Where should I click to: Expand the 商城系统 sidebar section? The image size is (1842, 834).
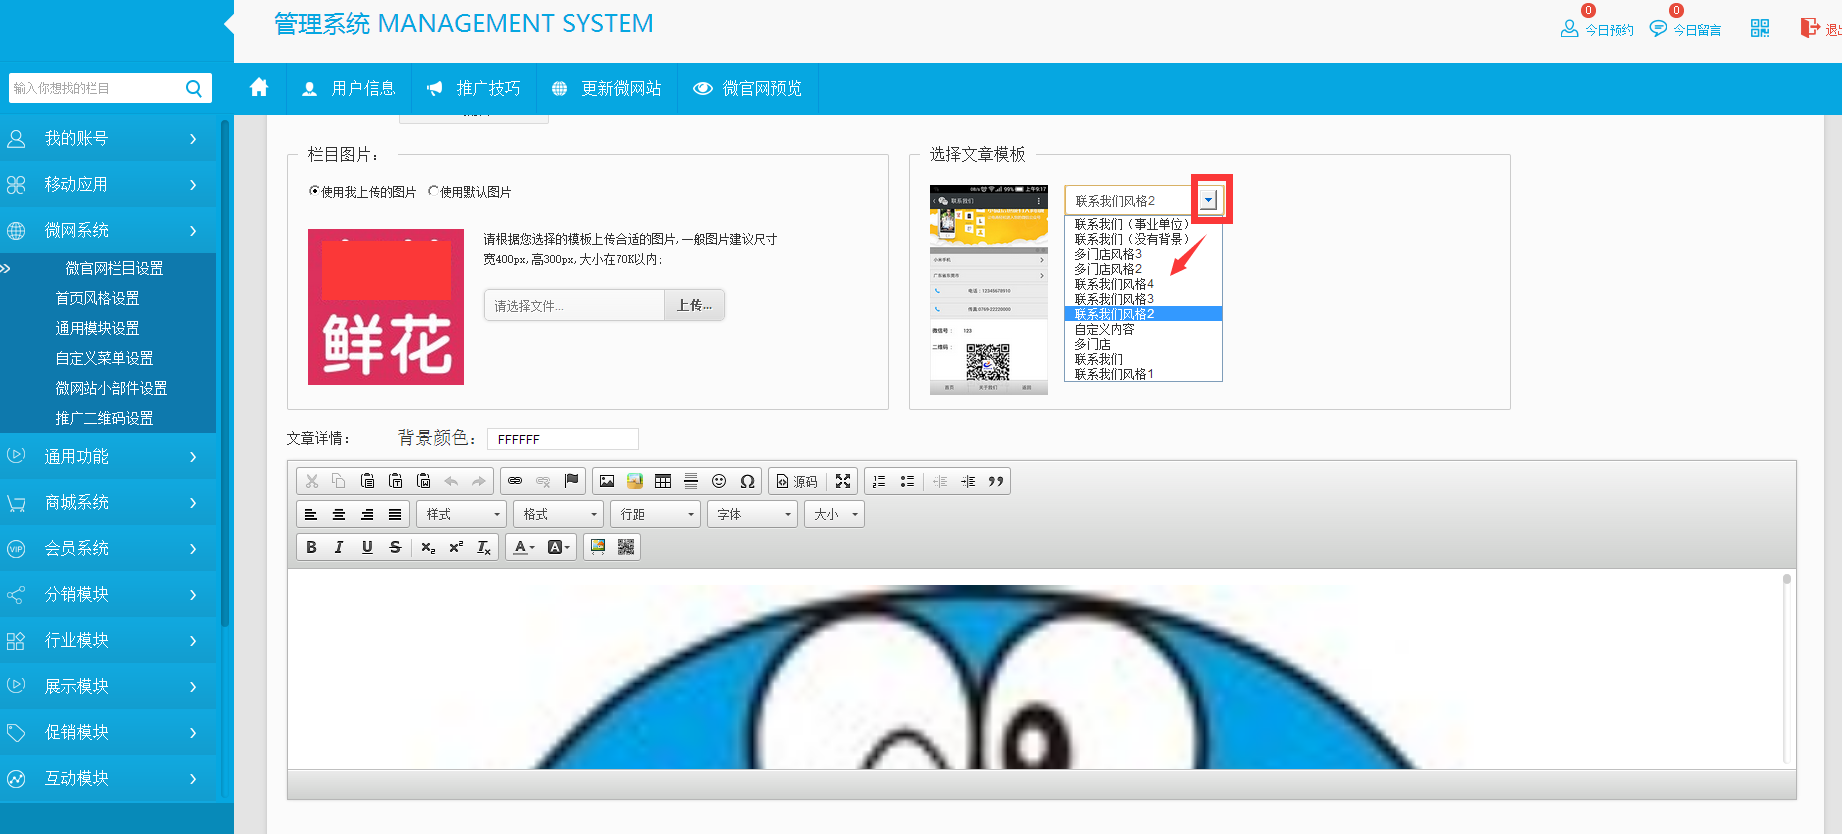108,502
